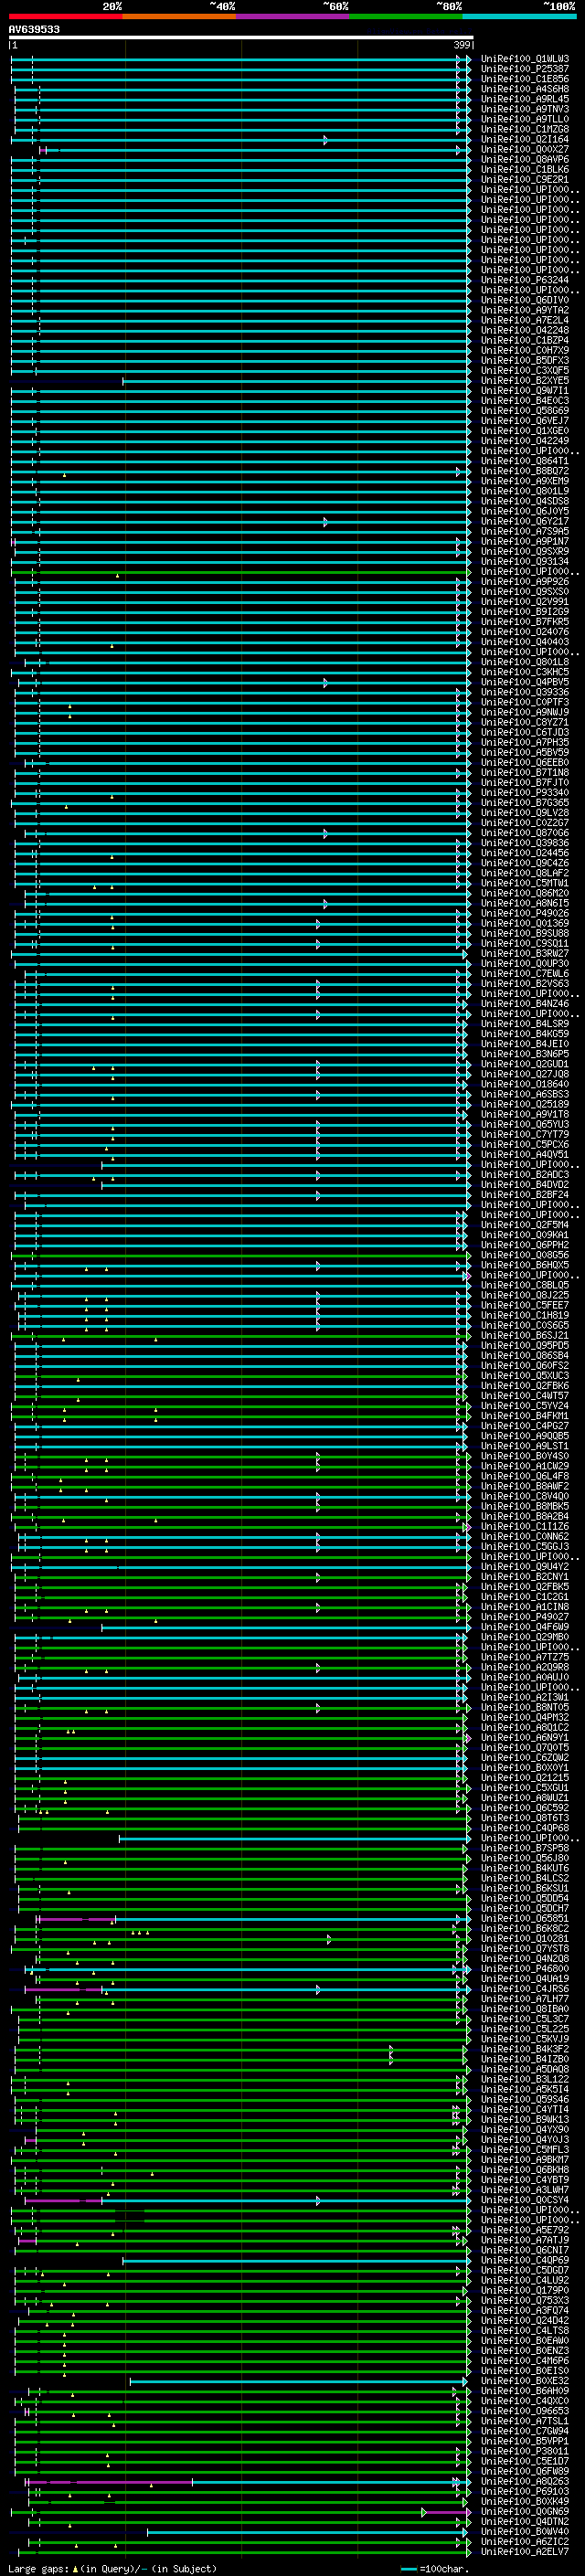Open hit UniRef100_C1E856

click(525, 79)
